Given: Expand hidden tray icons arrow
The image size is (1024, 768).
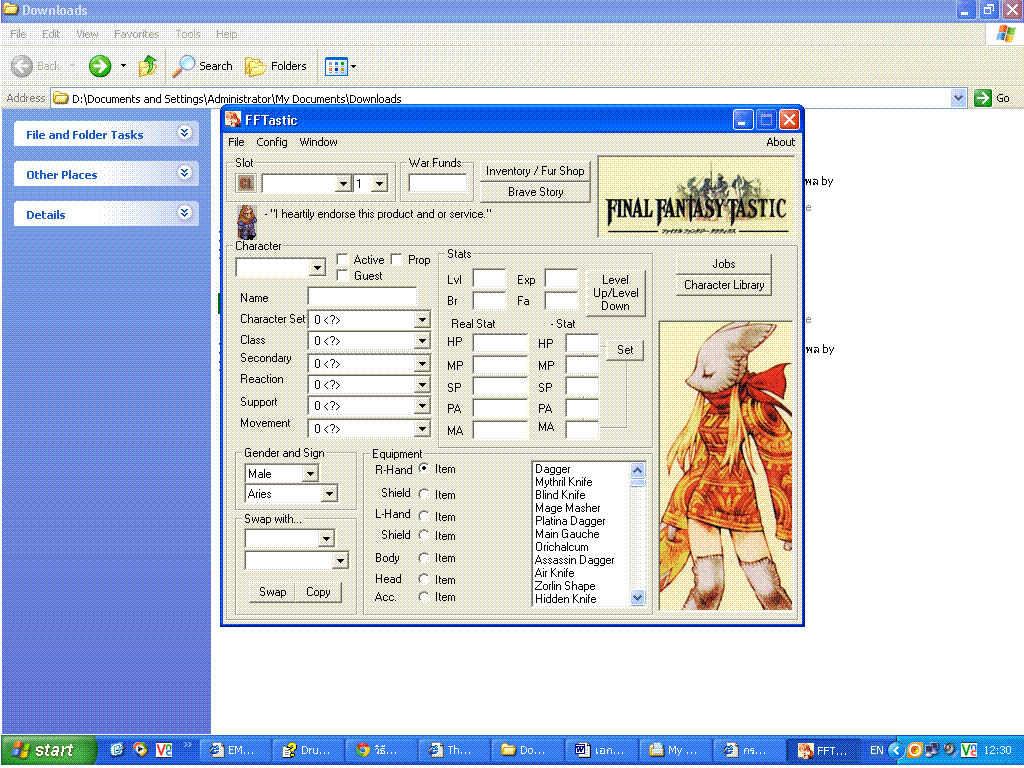Looking at the screenshot, I should [x=896, y=750].
